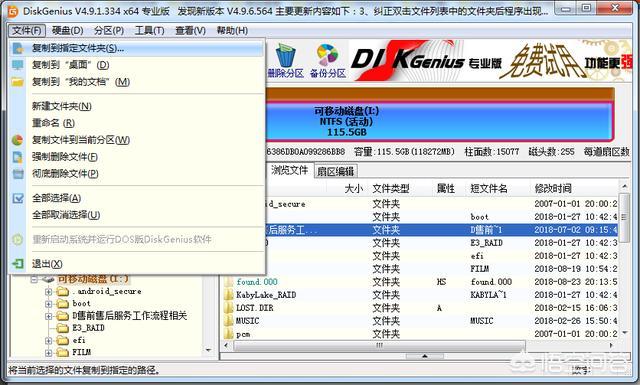
Task: Open the 文件(F) menu
Action: tap(27, 31)
